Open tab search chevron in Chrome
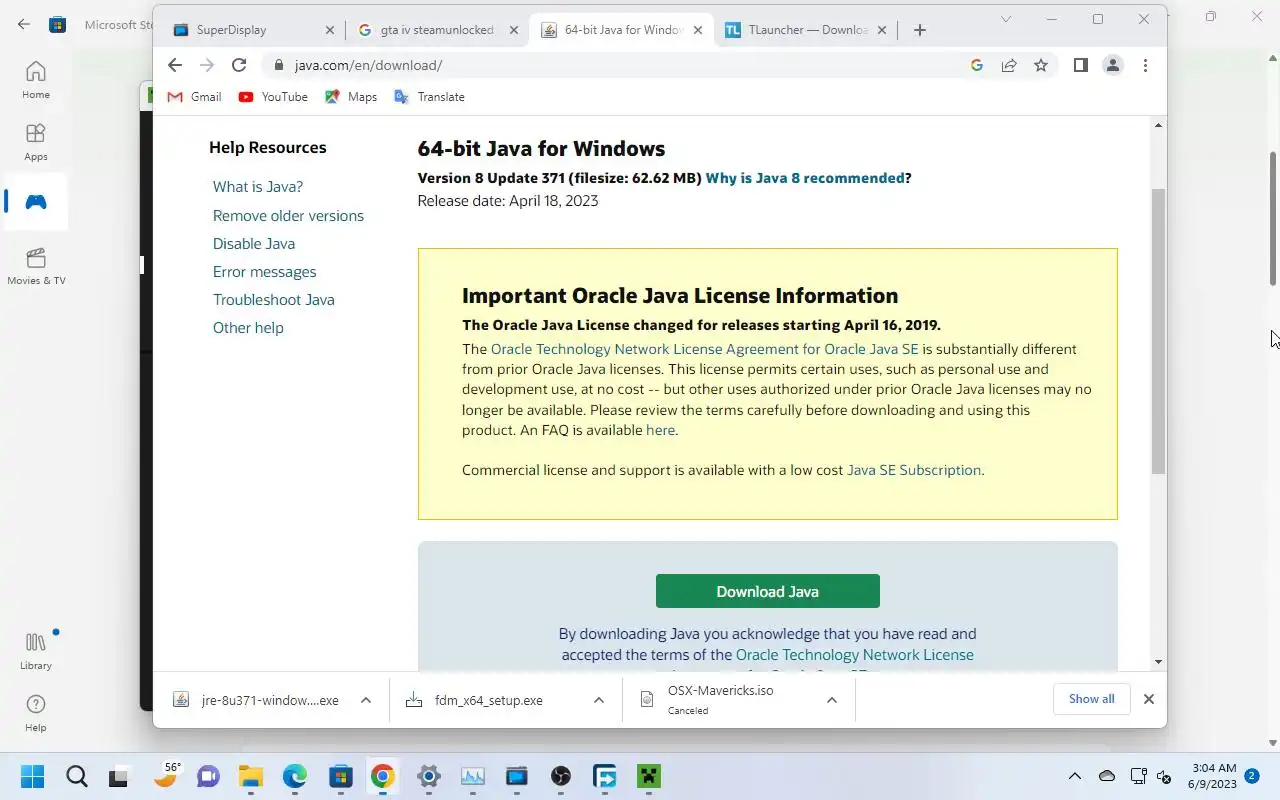 point(1006,19)
